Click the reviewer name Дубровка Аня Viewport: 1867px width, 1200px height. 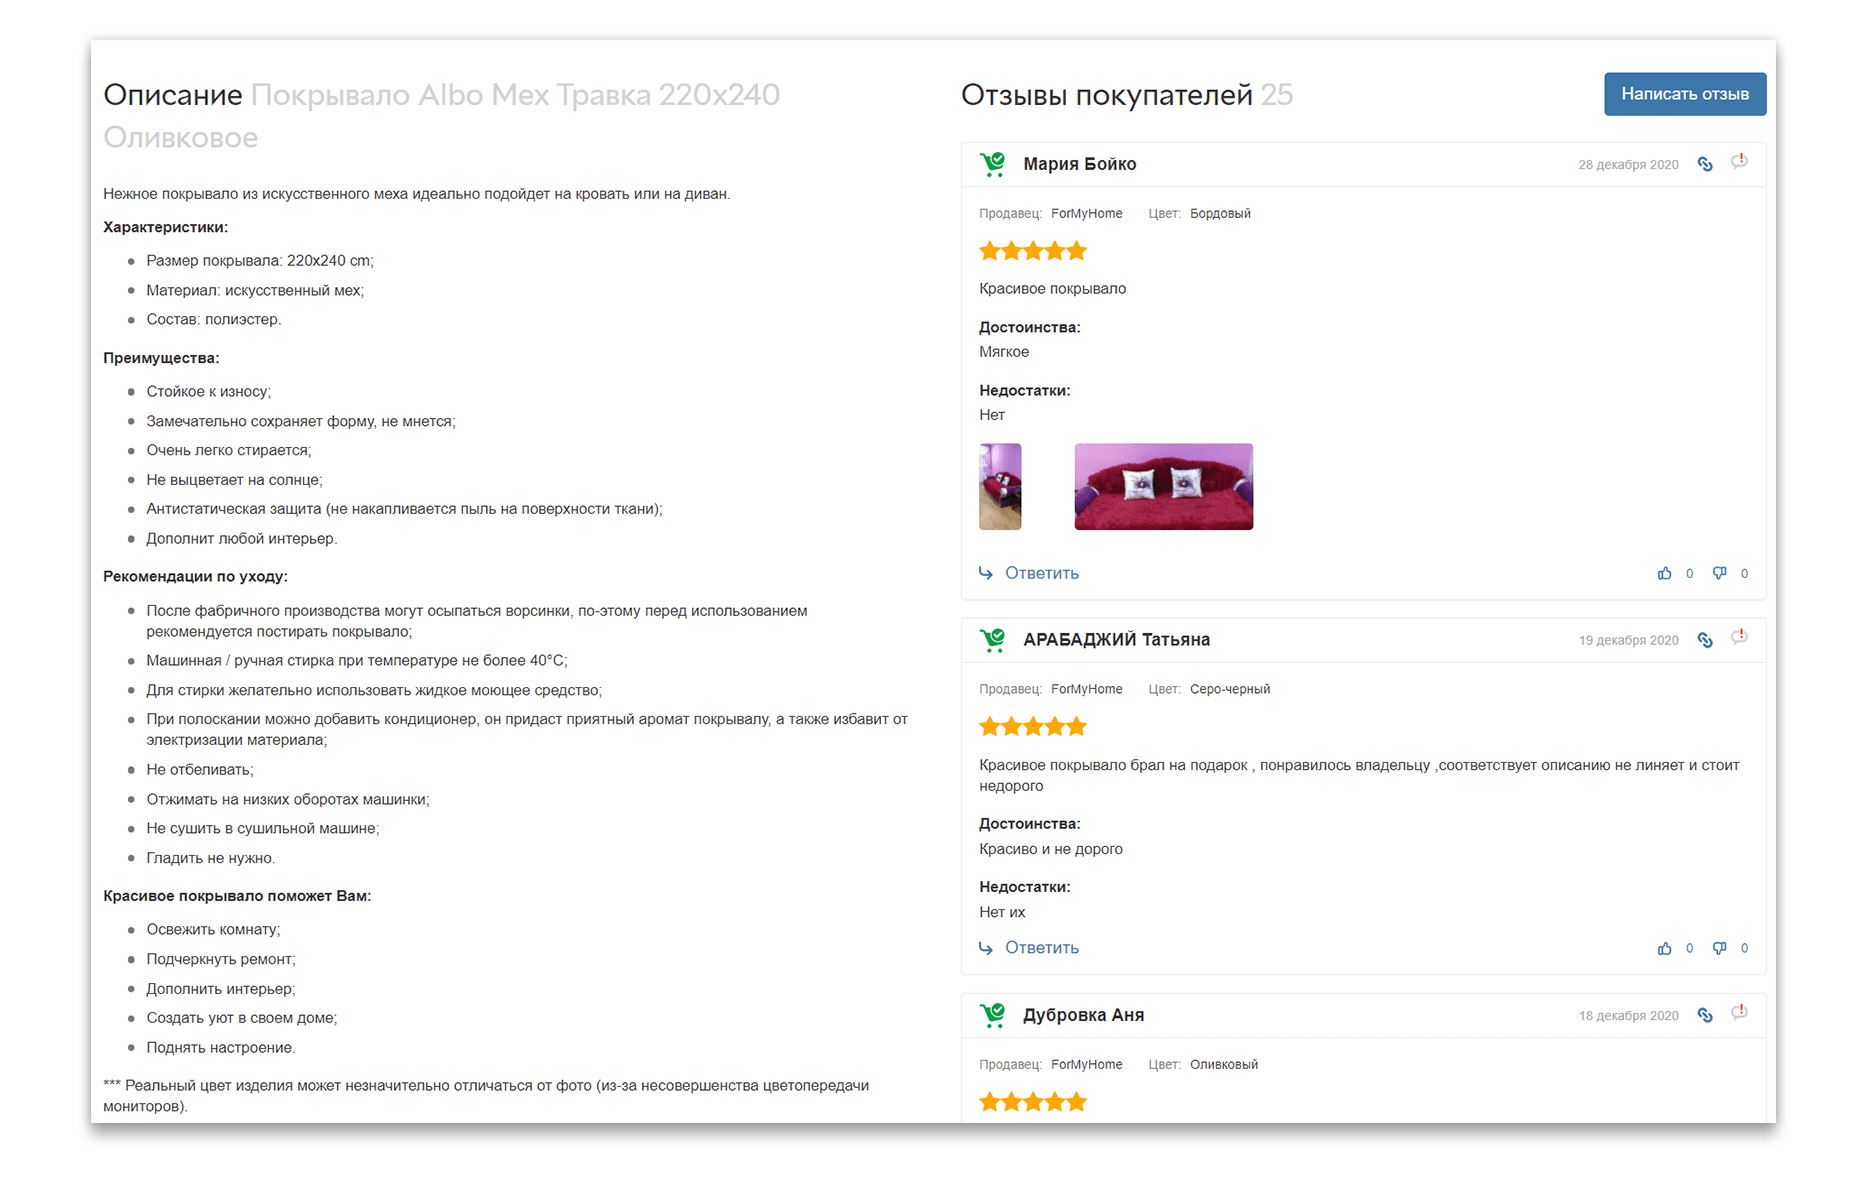click(1083, 1015)
